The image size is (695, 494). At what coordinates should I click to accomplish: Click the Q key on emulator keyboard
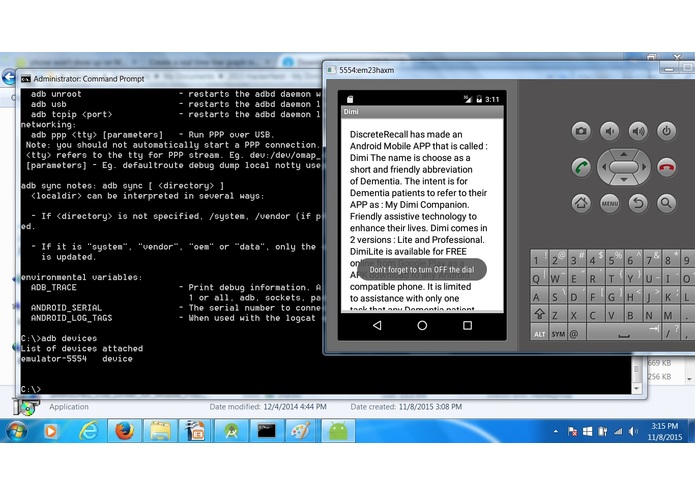coord(538,279)
